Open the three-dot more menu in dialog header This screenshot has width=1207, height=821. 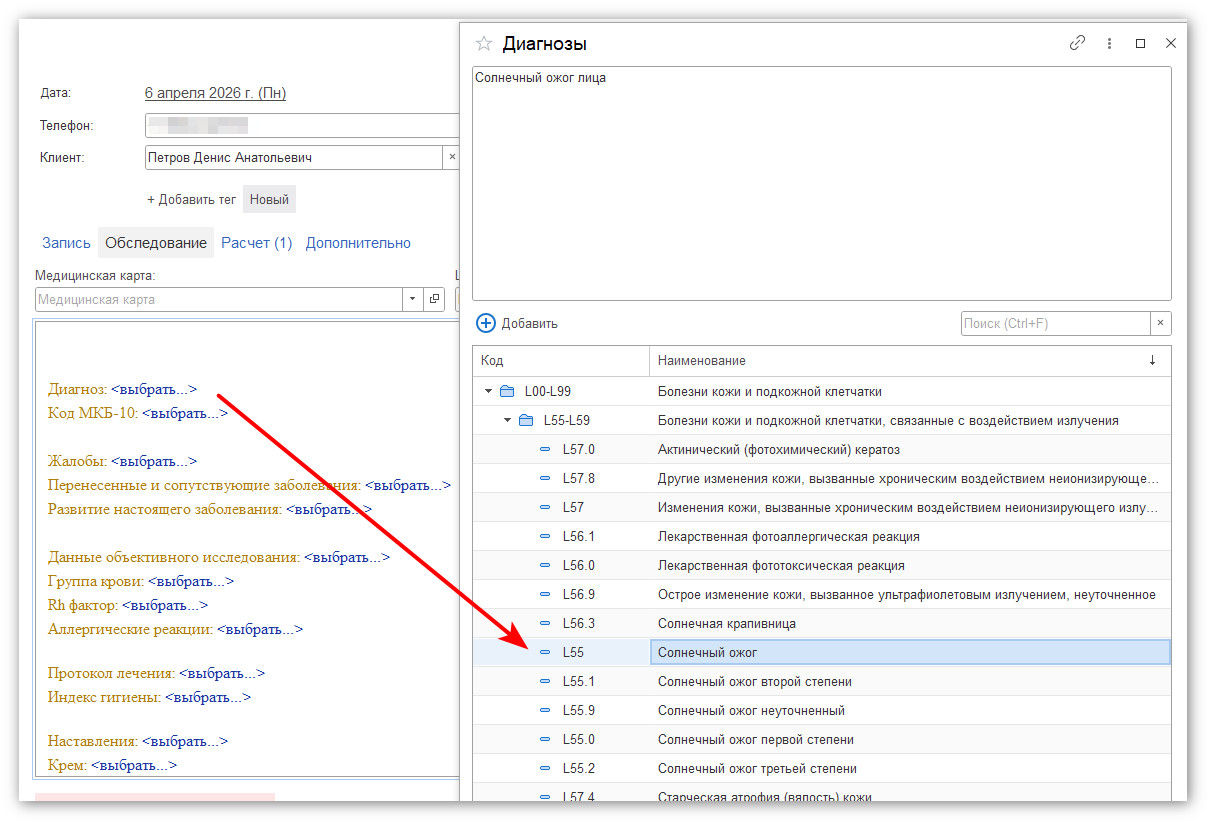[1109, 44]
